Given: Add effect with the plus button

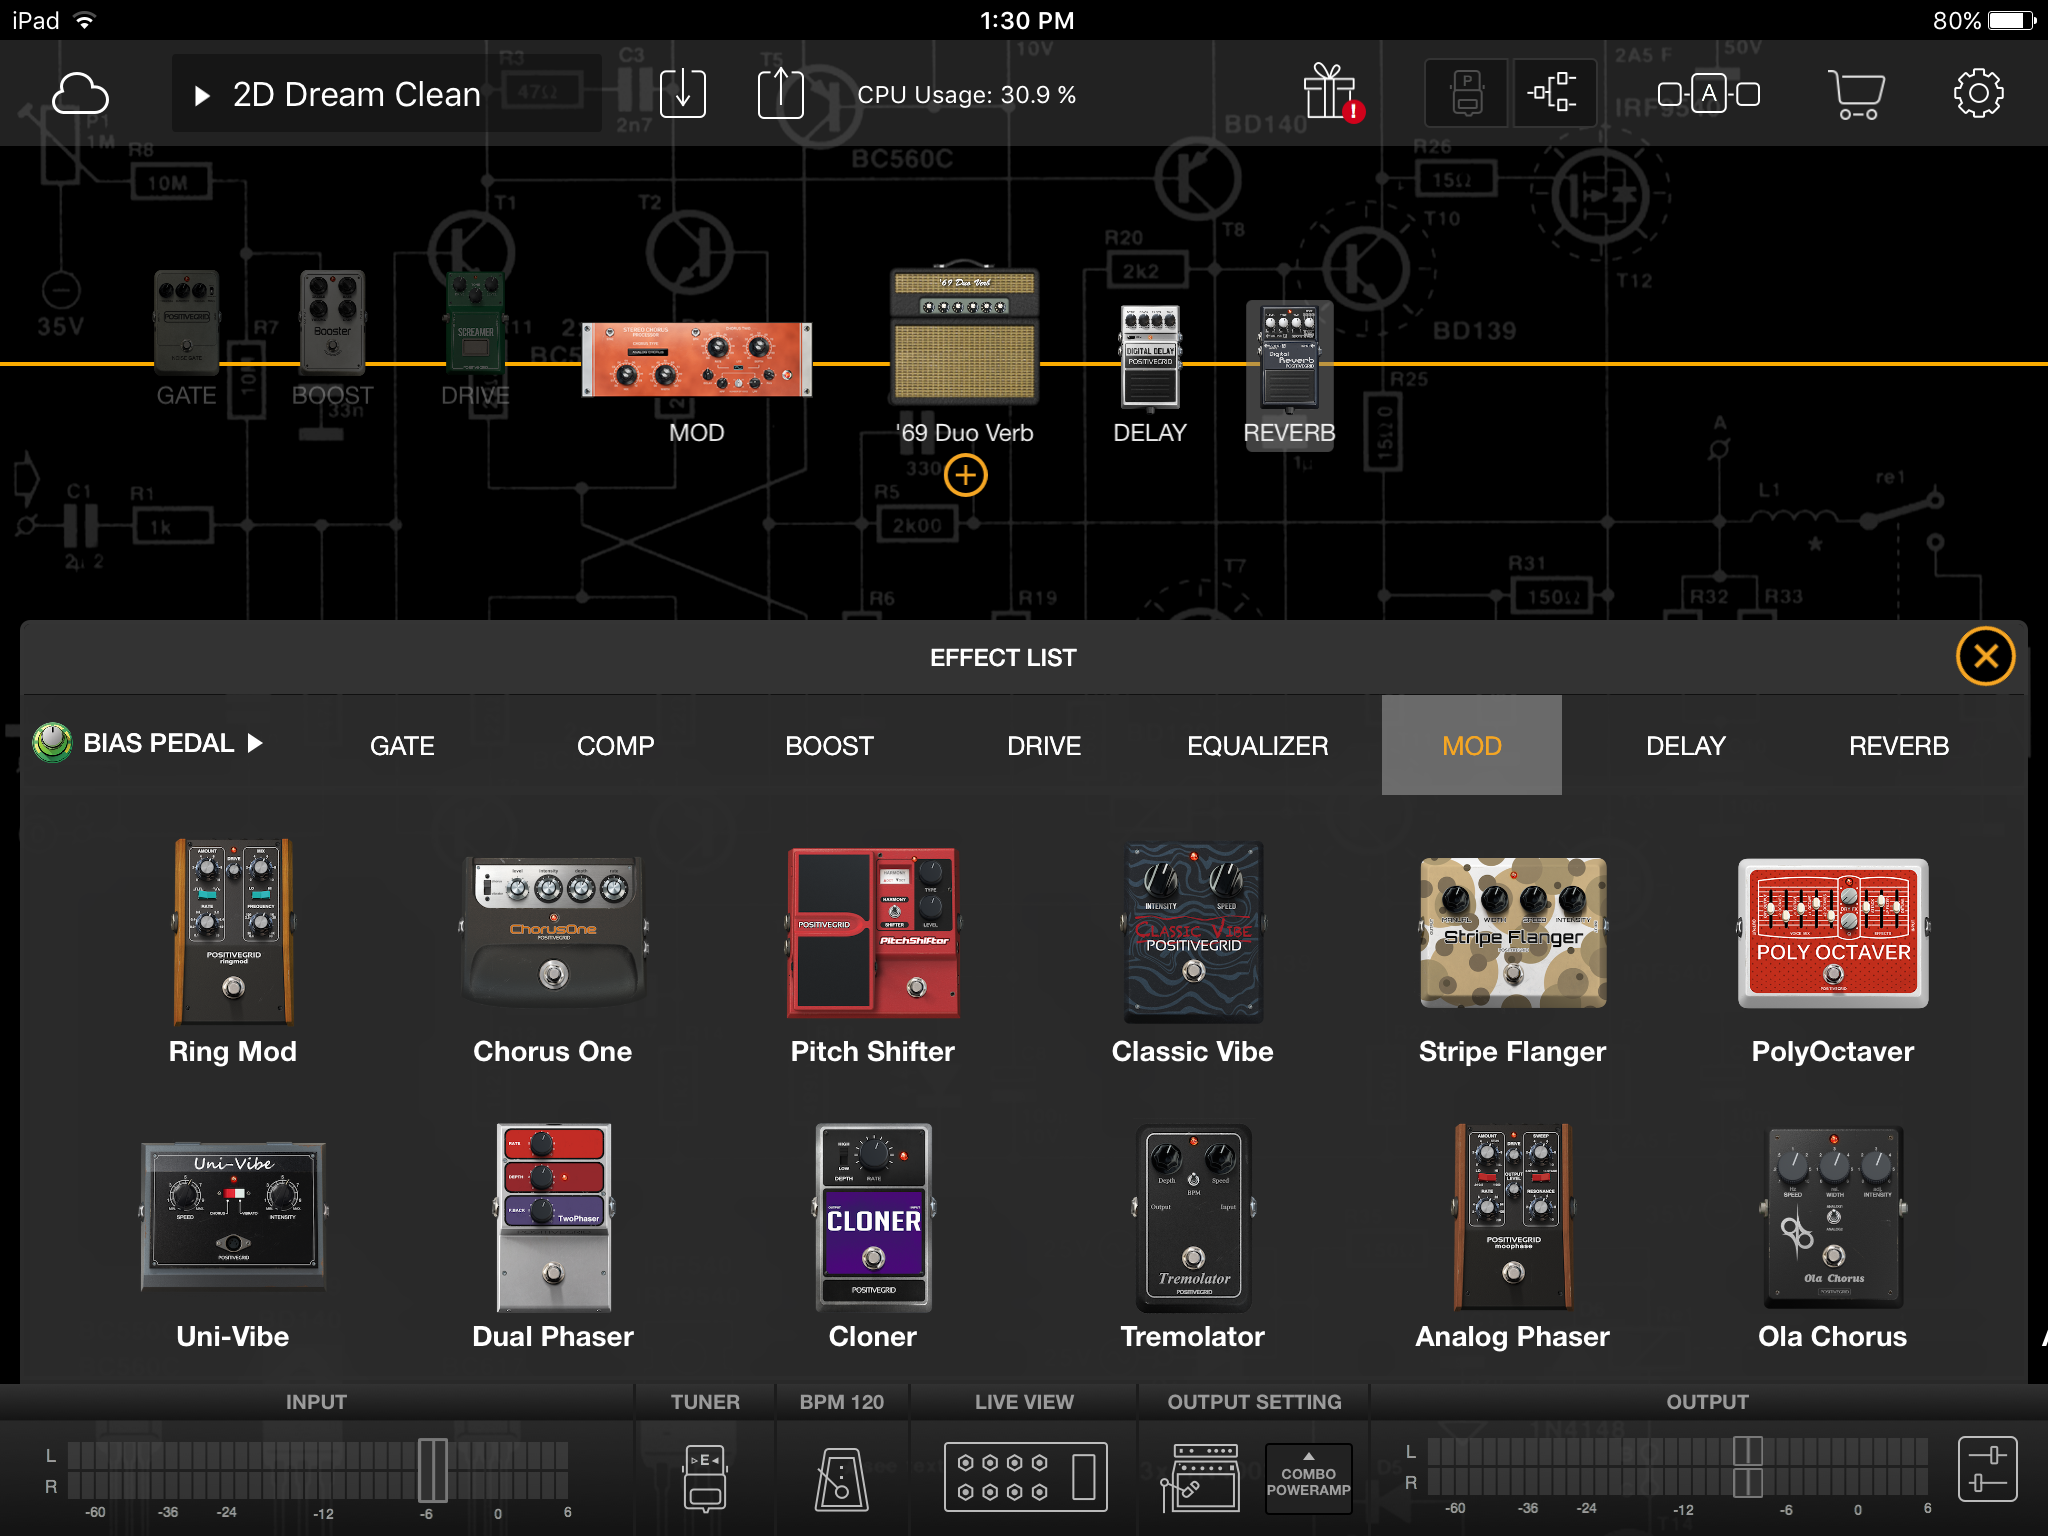Looking at the screenshot, I should point(965,475).
